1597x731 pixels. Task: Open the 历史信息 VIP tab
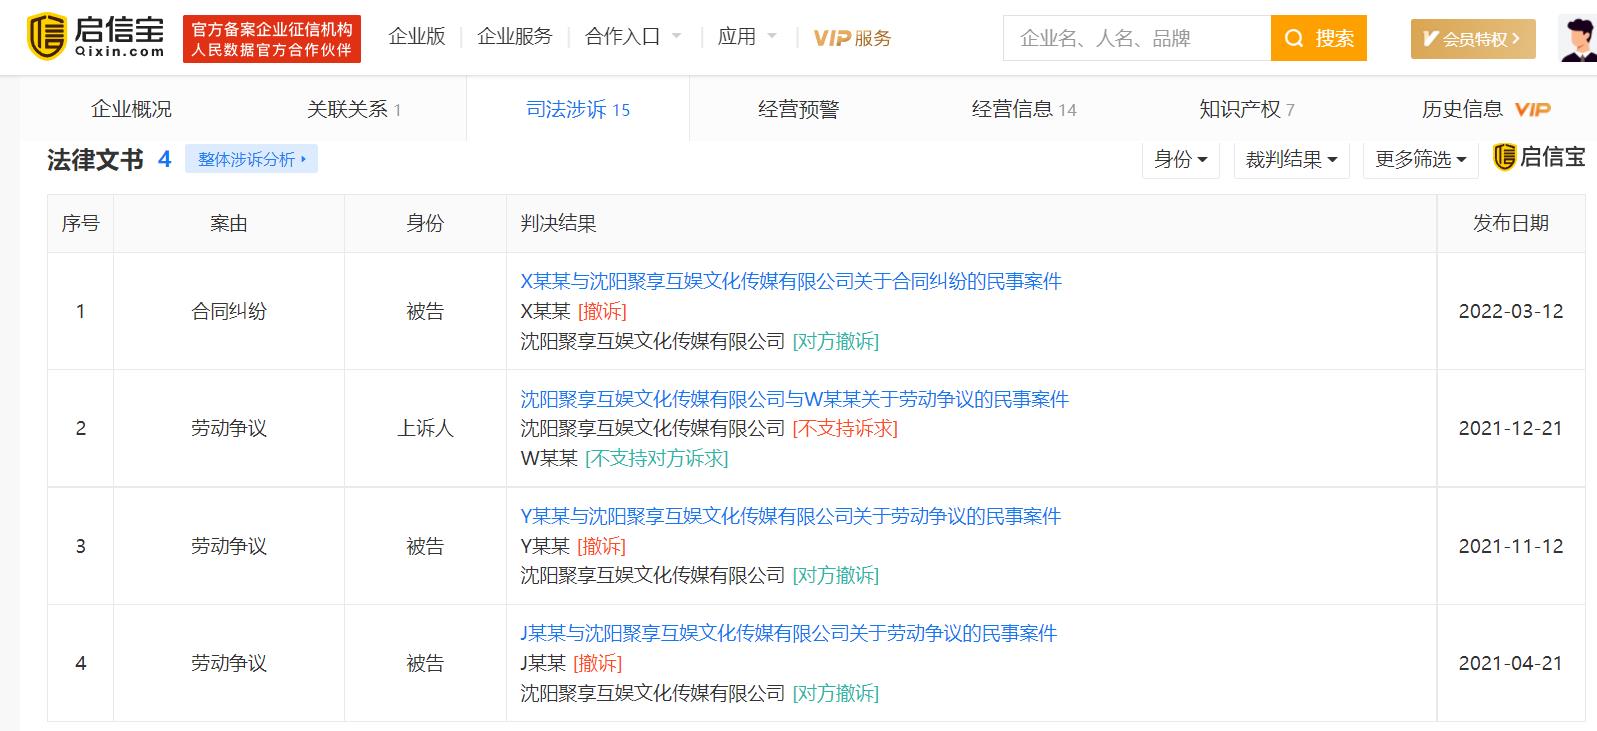pos(1485,109)
